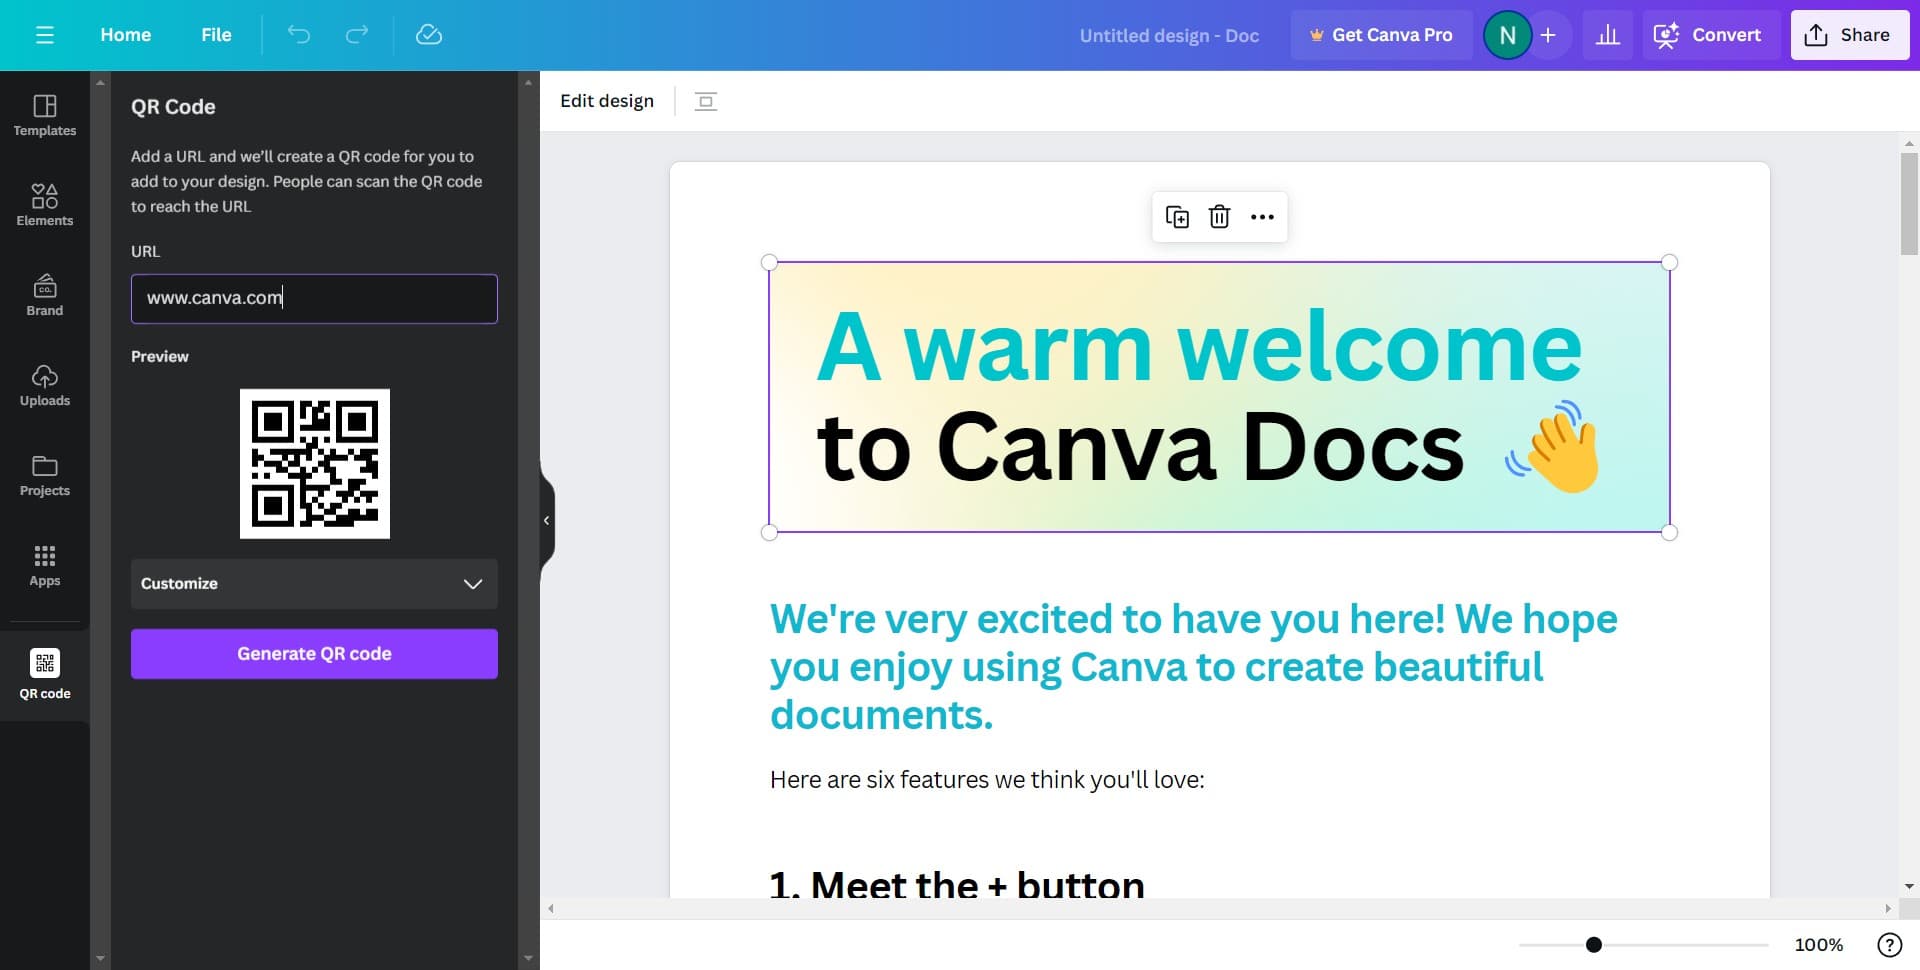
Task: Click Generate QR code
Action: point(314,653)
